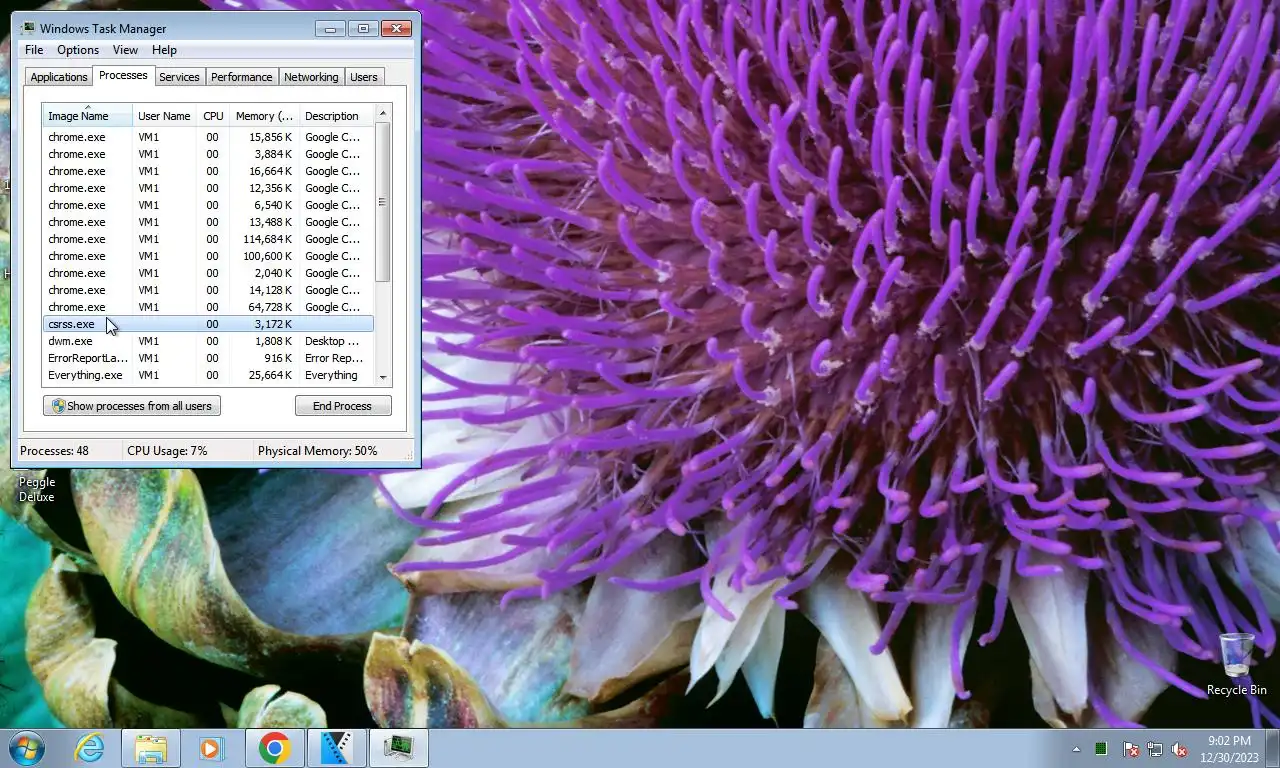Sort by CPU column header
This screenshot has width=1280, height=768.
[x=213, y=116]
